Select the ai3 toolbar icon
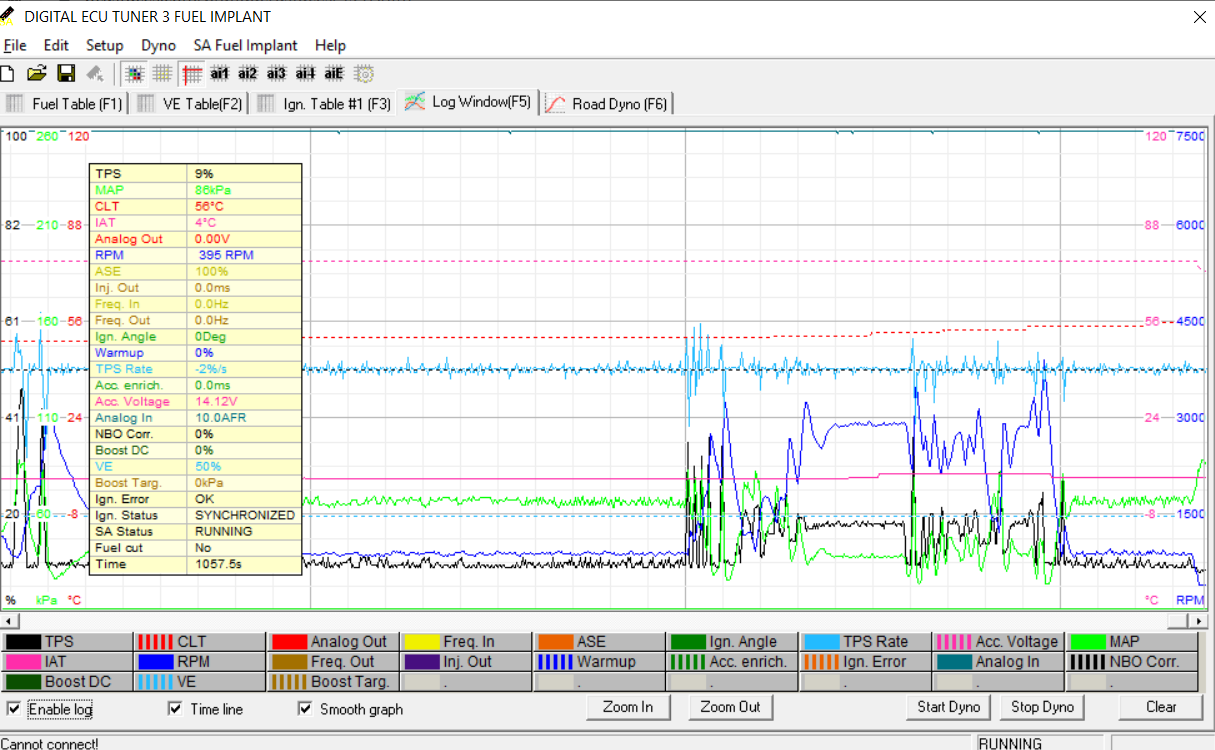 click(277, 73)
